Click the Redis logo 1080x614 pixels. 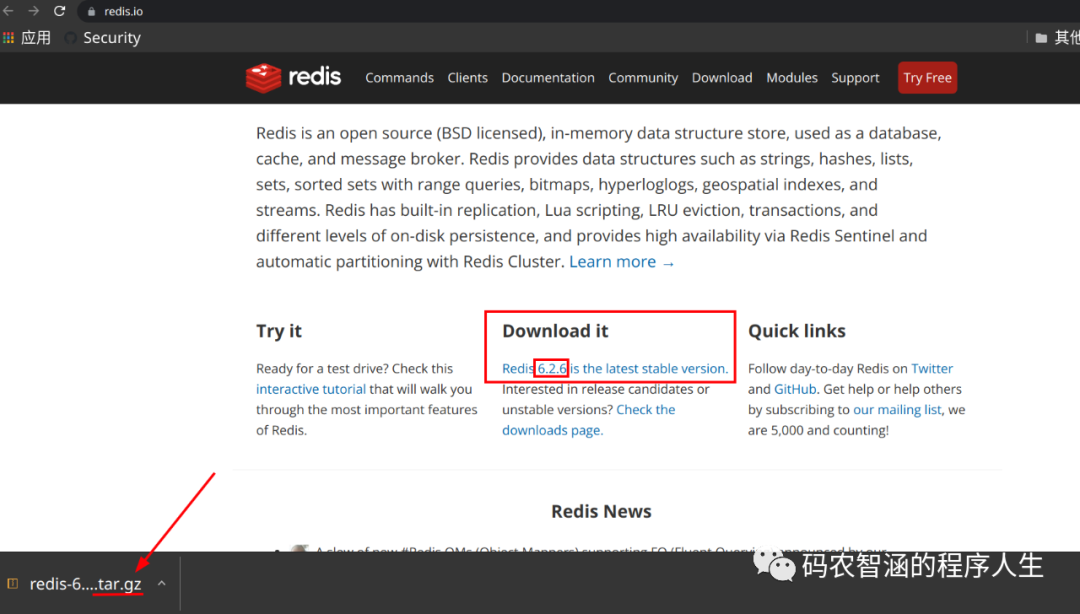(x=293, y=78)
